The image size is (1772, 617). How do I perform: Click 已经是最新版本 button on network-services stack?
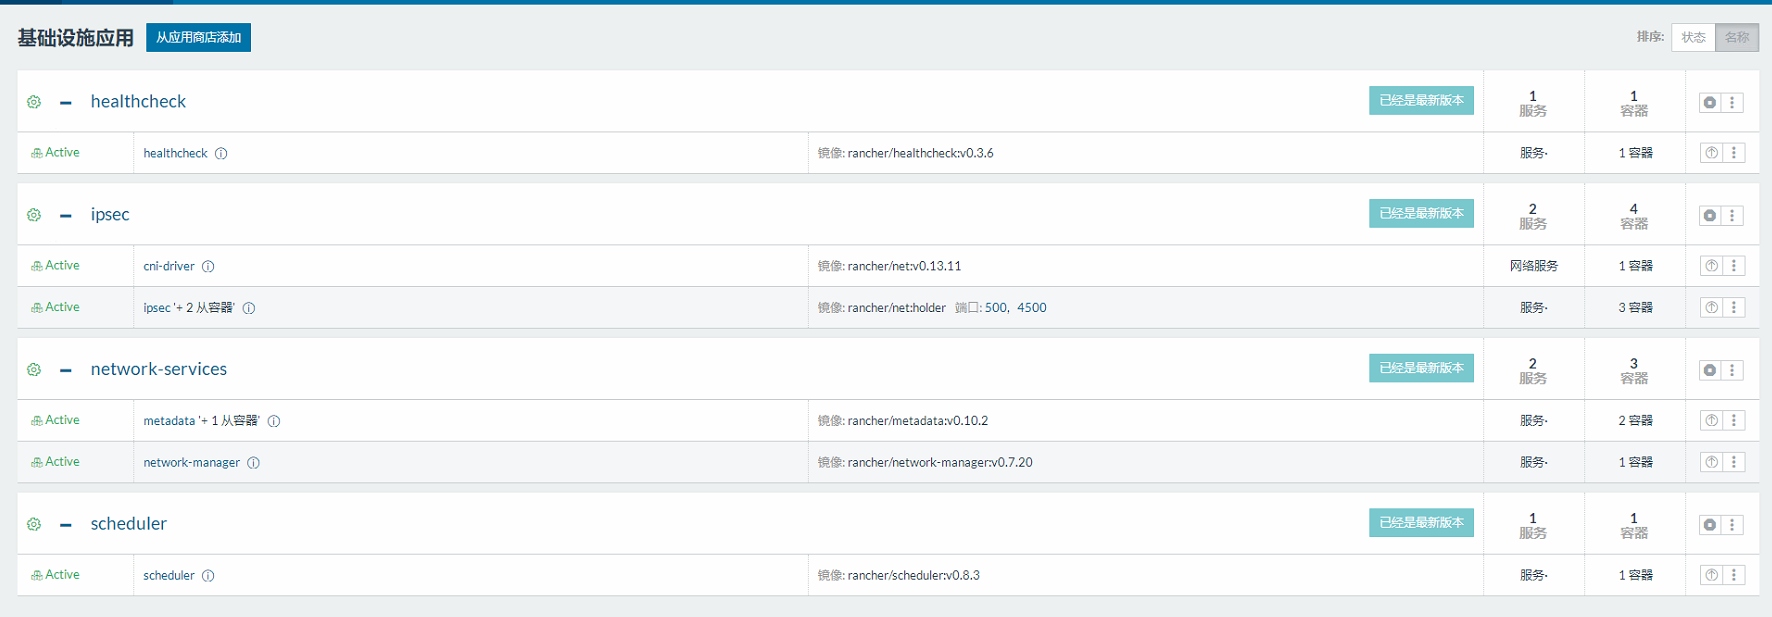coord(1421,368)
